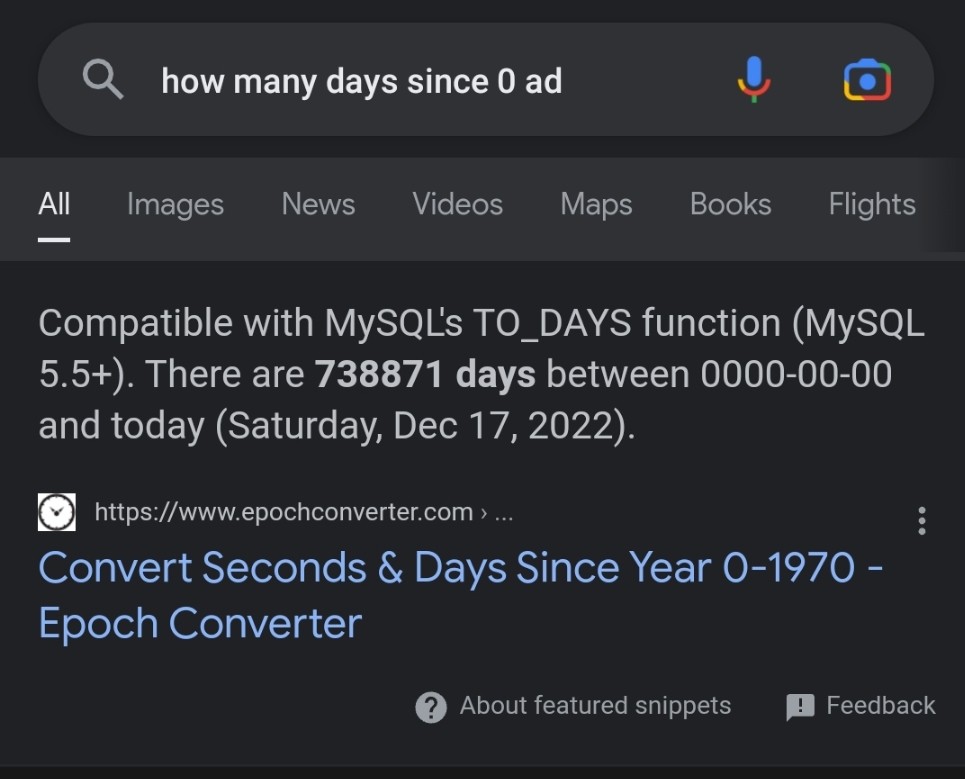Open three-dot menu for epochconverter result
Viewport: 965px width, 779px height.
pos(921,521)
